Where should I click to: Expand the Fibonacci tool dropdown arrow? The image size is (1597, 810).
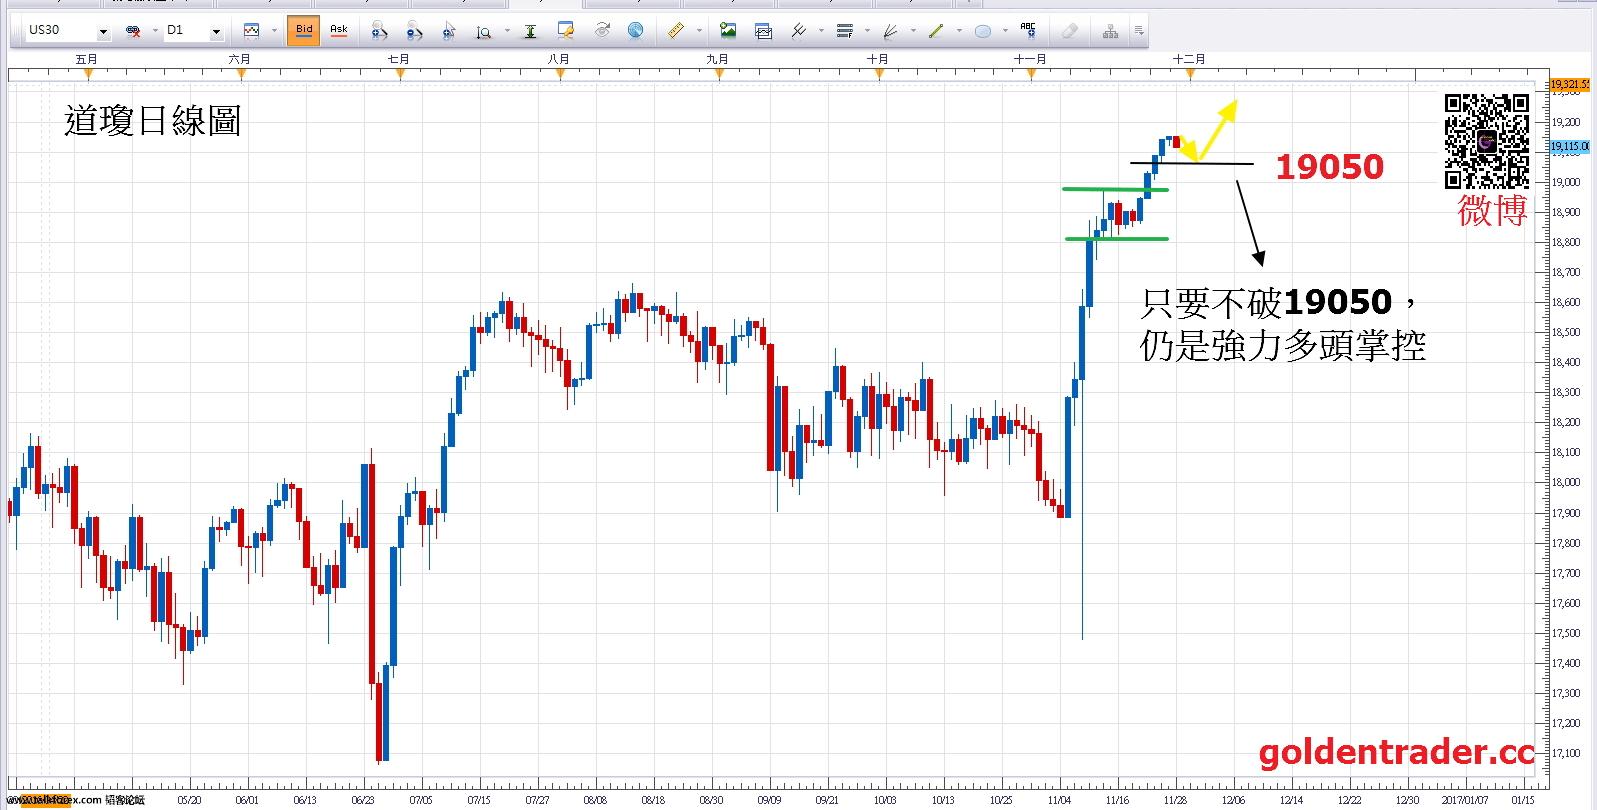(867, 32)
